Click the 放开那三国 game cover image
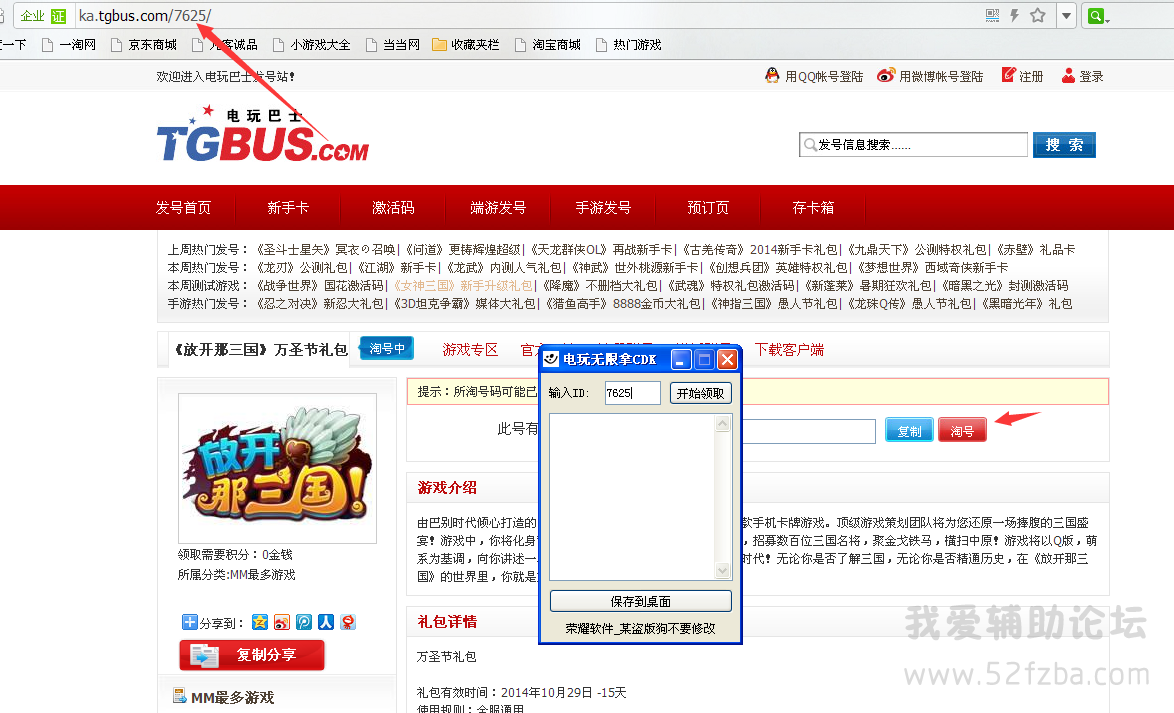Viewport: 1174px width, 713px height. (277, 468)
